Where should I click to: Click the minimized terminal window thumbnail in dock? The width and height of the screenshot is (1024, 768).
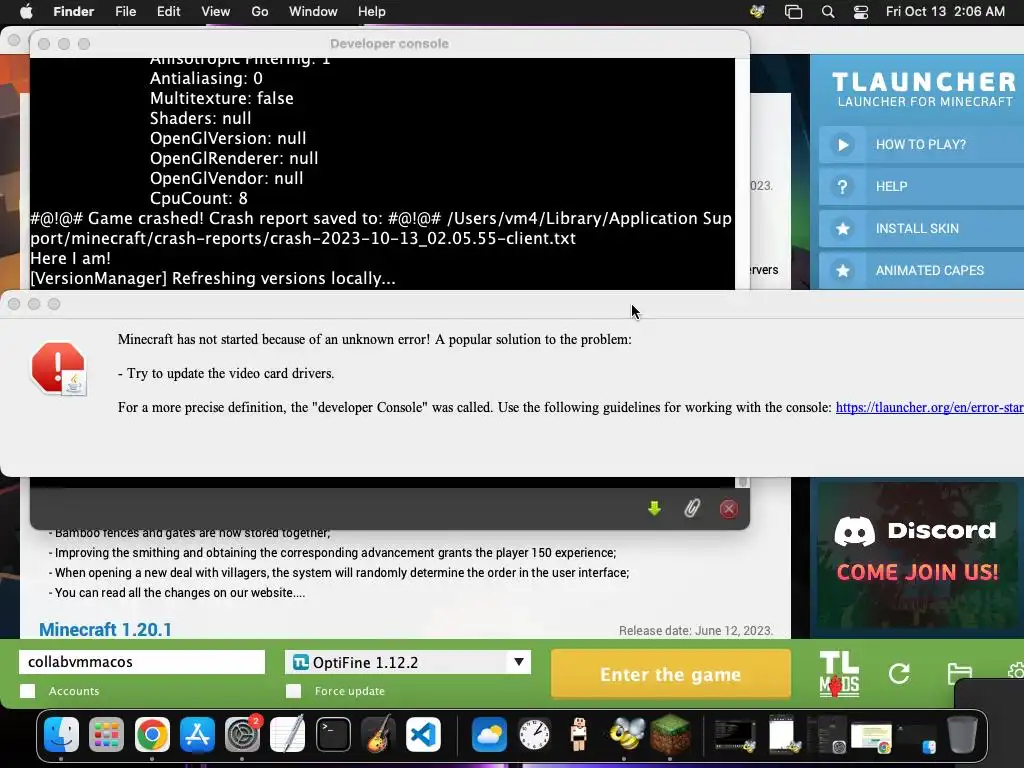click(735, 734)
